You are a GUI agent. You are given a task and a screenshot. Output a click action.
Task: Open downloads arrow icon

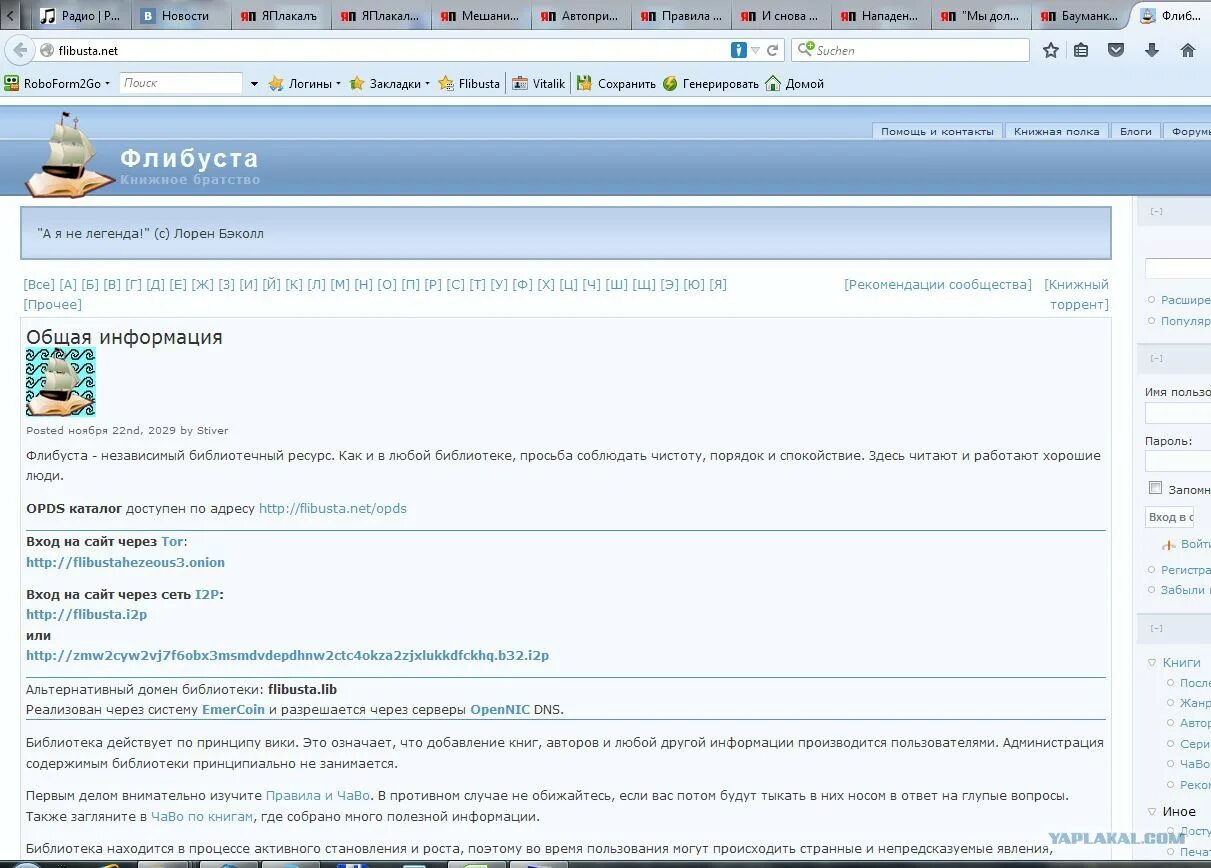point(1152,50)
